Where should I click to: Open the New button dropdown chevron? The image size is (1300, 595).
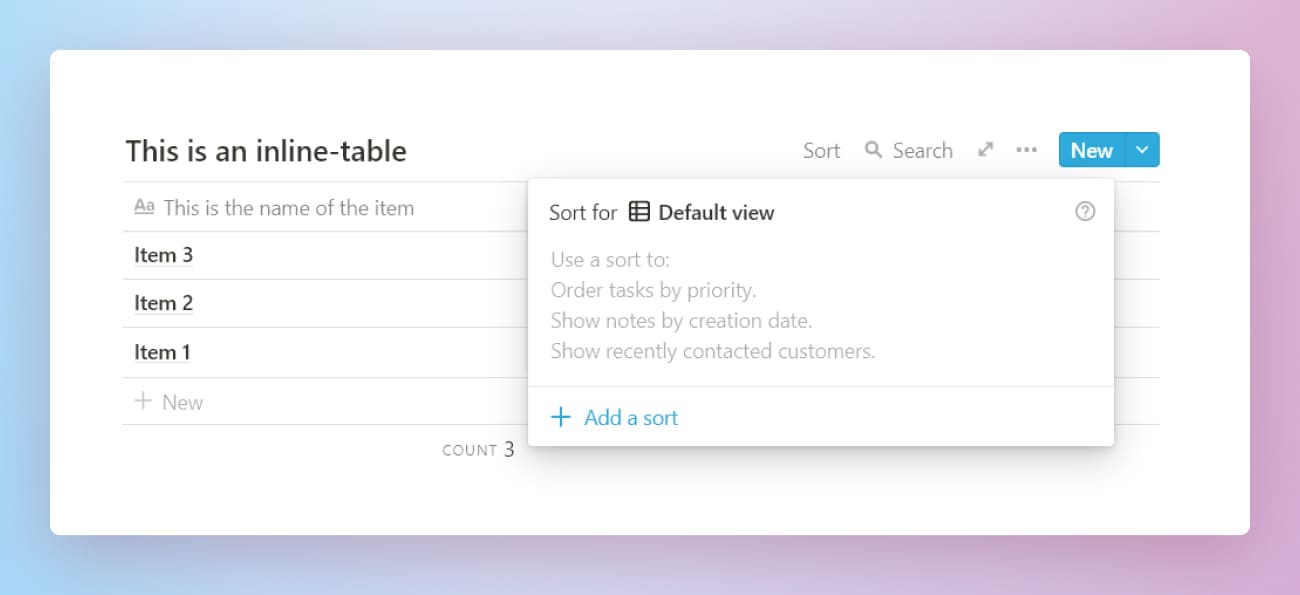(1141, 149)
